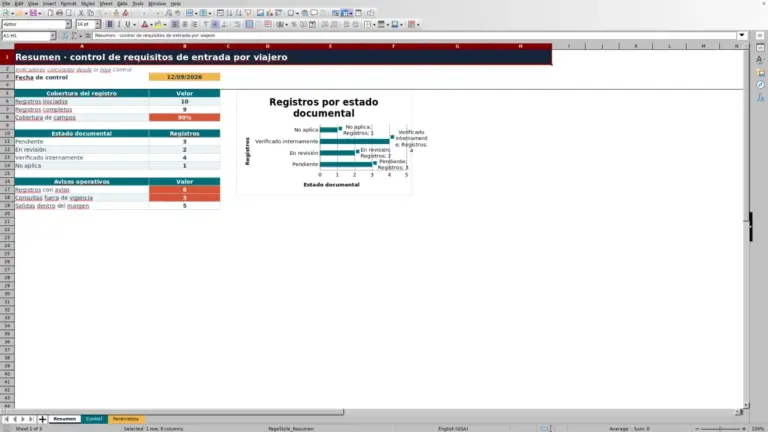Open the sidebar Styles panel icon

tap(760, 60)
